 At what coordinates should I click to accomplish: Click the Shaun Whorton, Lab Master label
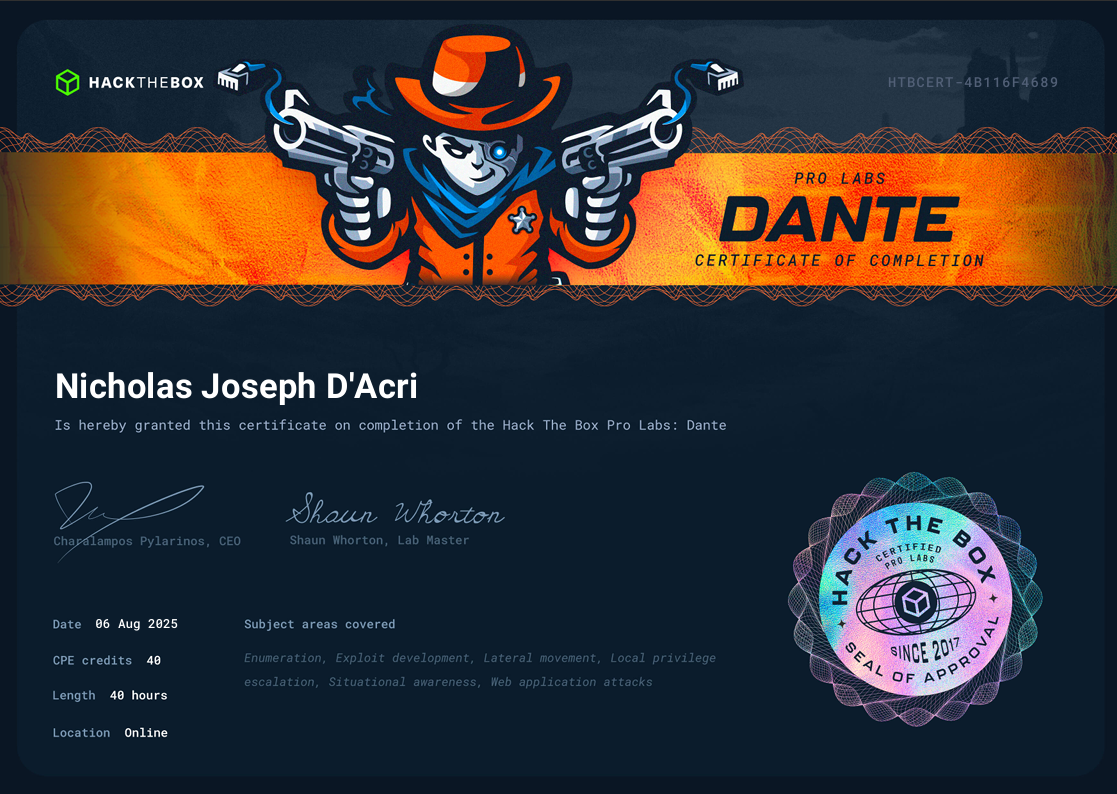point(379,540)
